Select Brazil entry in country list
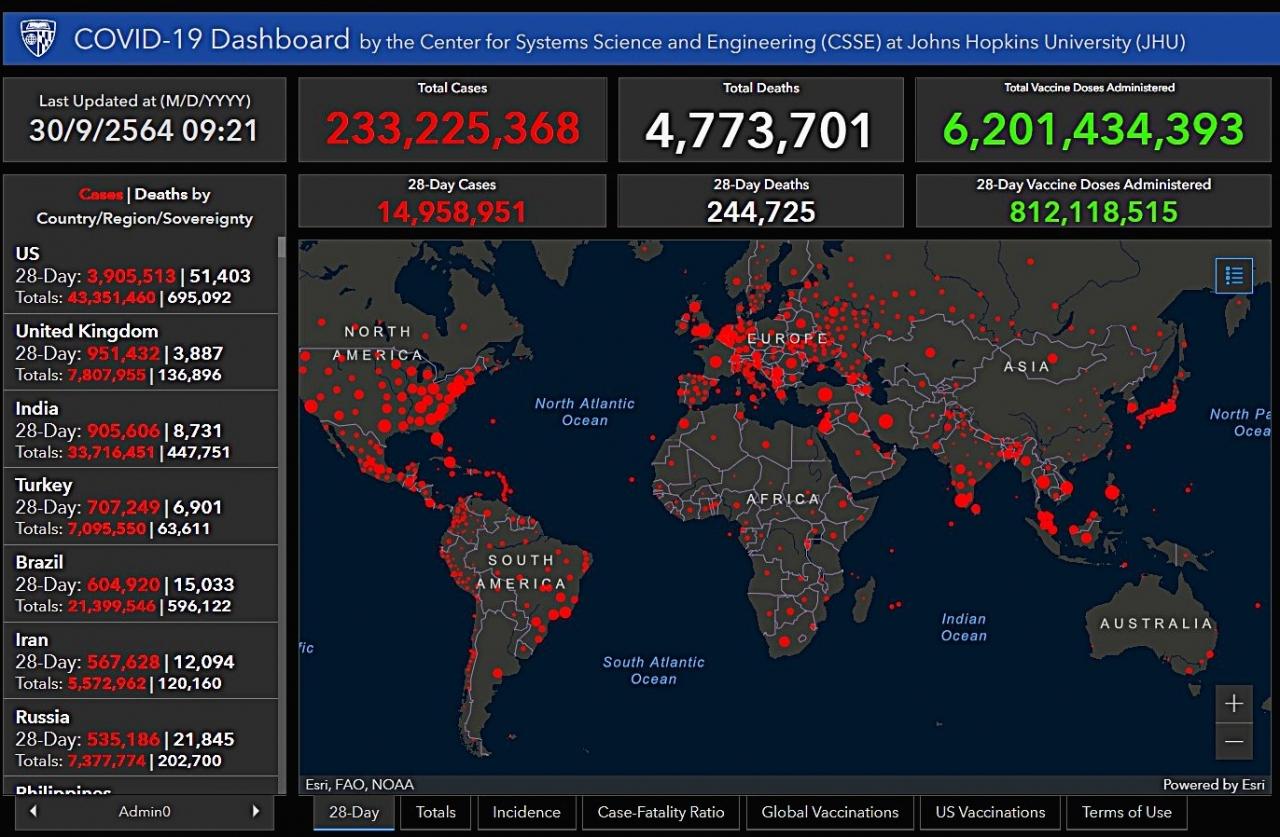 click(140, 583)
